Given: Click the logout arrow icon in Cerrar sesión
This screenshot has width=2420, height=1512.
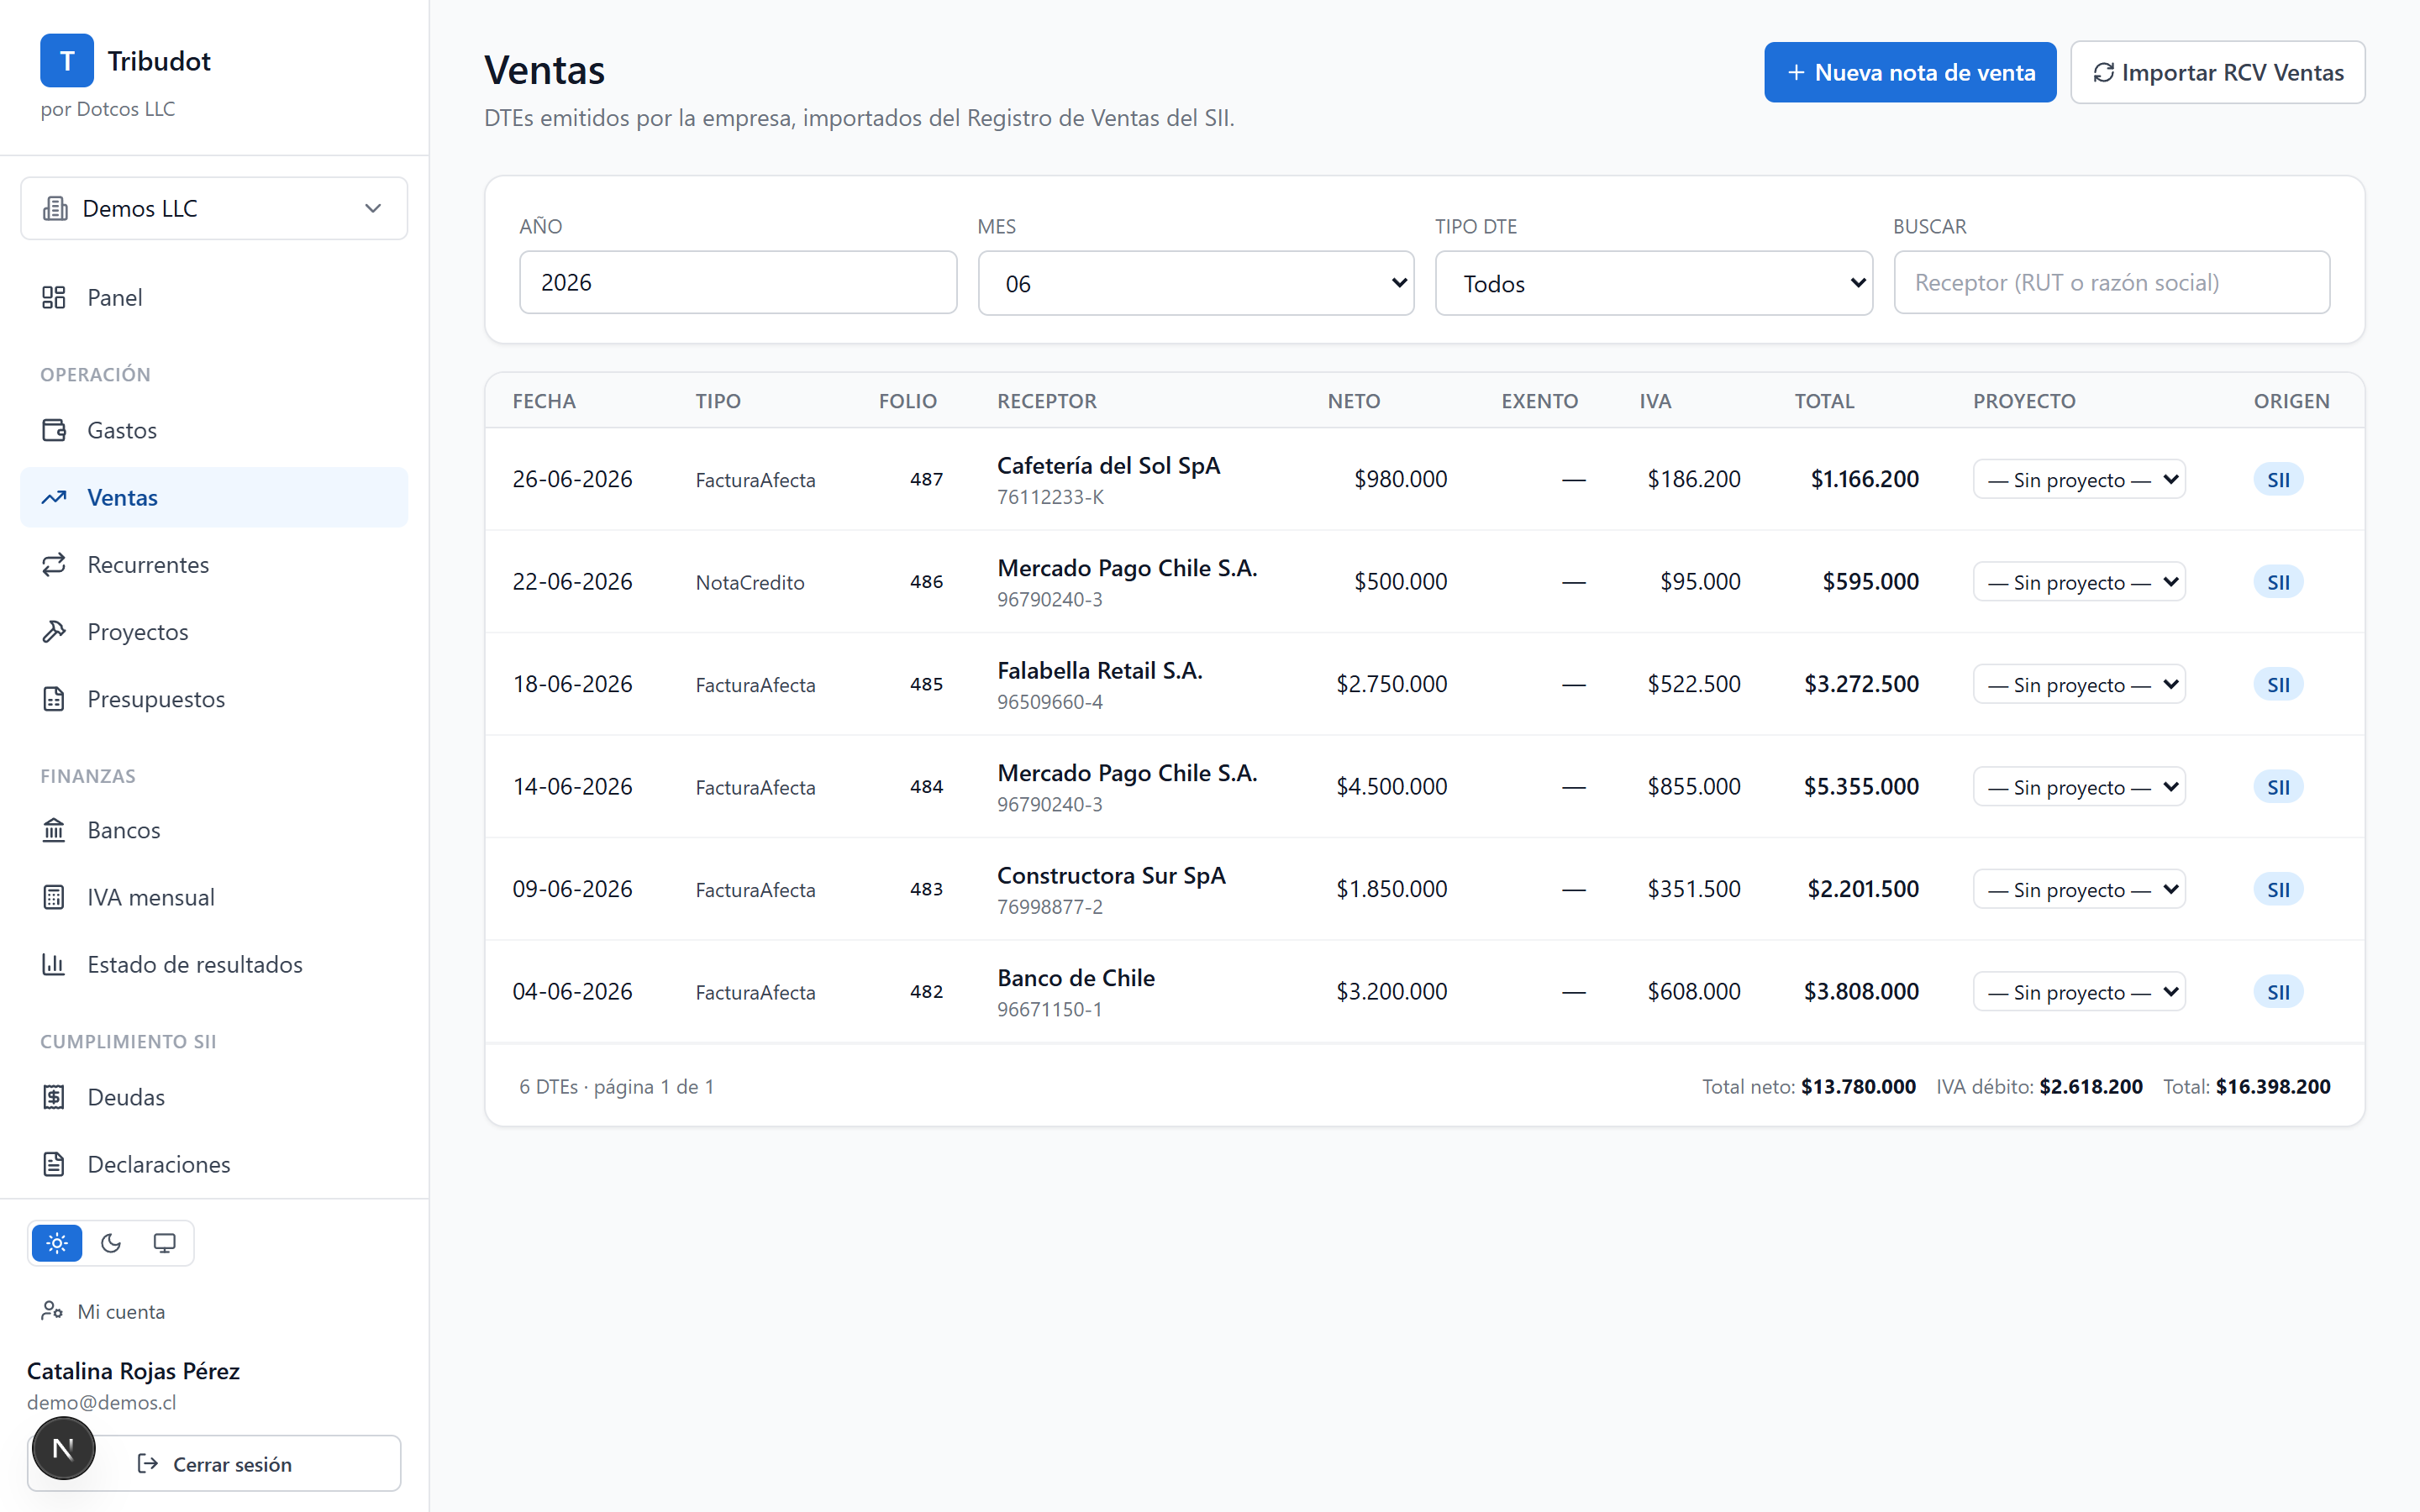Looking at the screenshot, I should tap(148, 1464).
